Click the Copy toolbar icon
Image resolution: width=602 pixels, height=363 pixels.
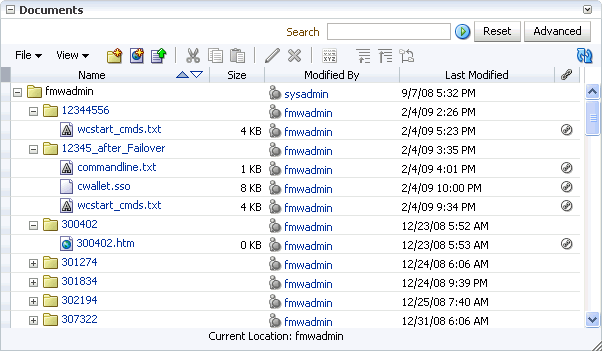(x=215, y=56)
